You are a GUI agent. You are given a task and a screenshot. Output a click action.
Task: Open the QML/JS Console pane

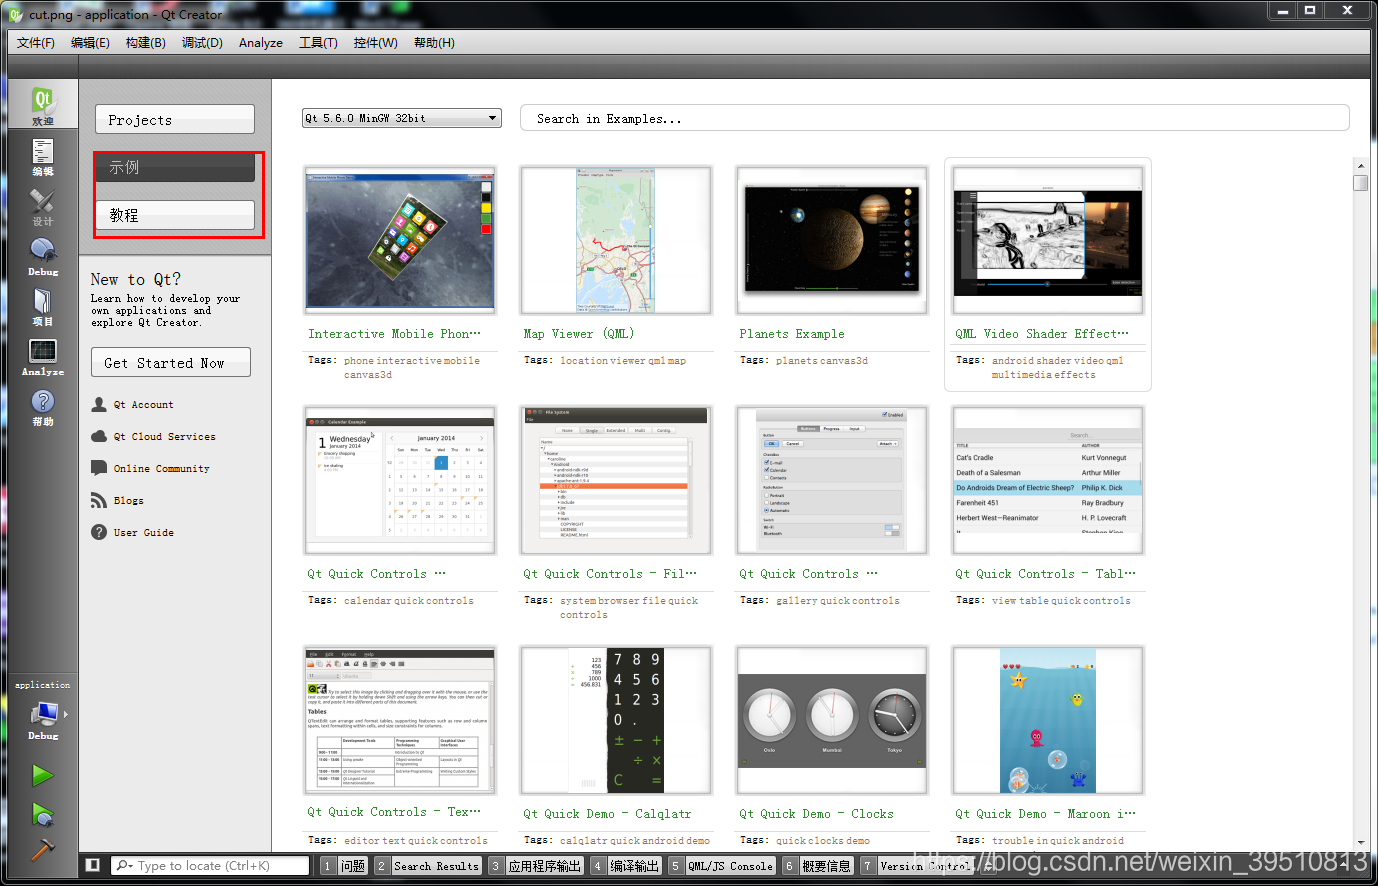pos(722,866)
